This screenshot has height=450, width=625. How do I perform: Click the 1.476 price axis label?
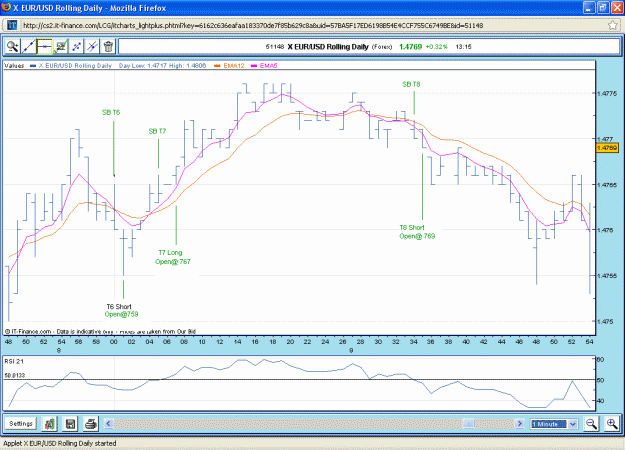[605, 230]
